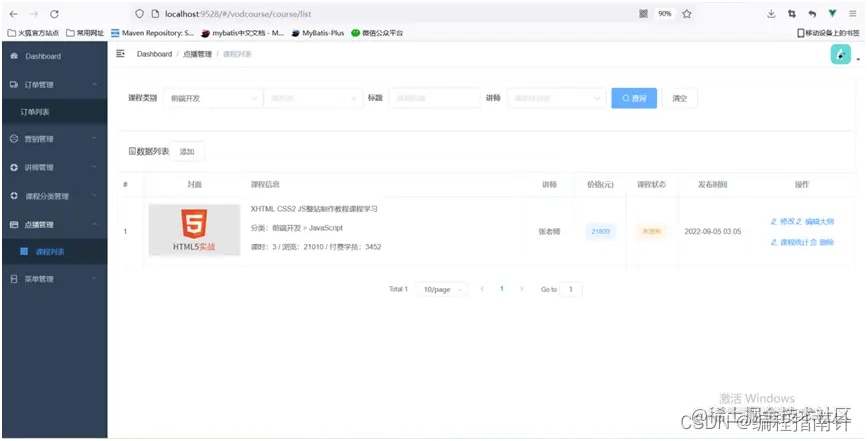Expand 讲师管理 using its chevron
This screenshot has width=867, height=441.
95,167
